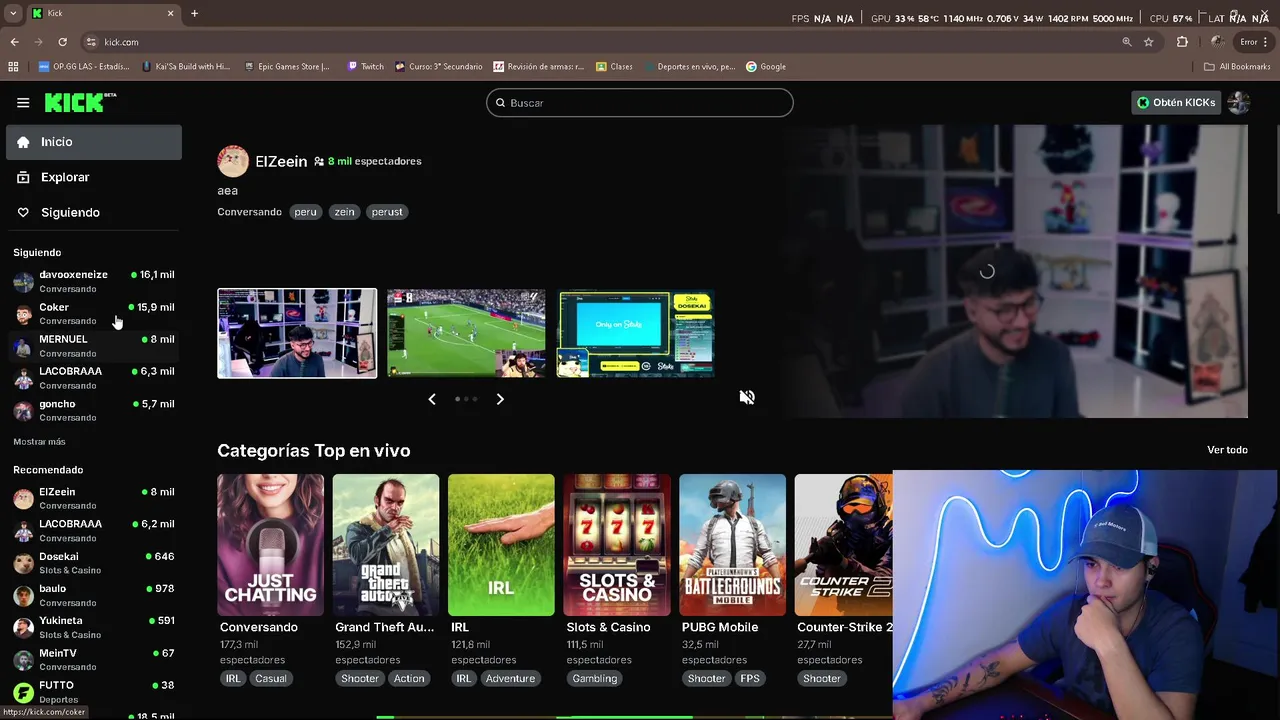Open browser zoom icon in address bar

[x=1127, y=42]
